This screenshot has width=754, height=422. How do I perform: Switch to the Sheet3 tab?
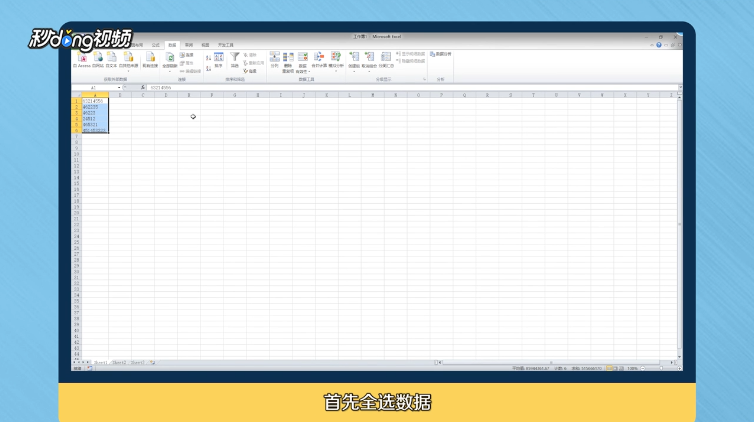click(x=138, y=363)
